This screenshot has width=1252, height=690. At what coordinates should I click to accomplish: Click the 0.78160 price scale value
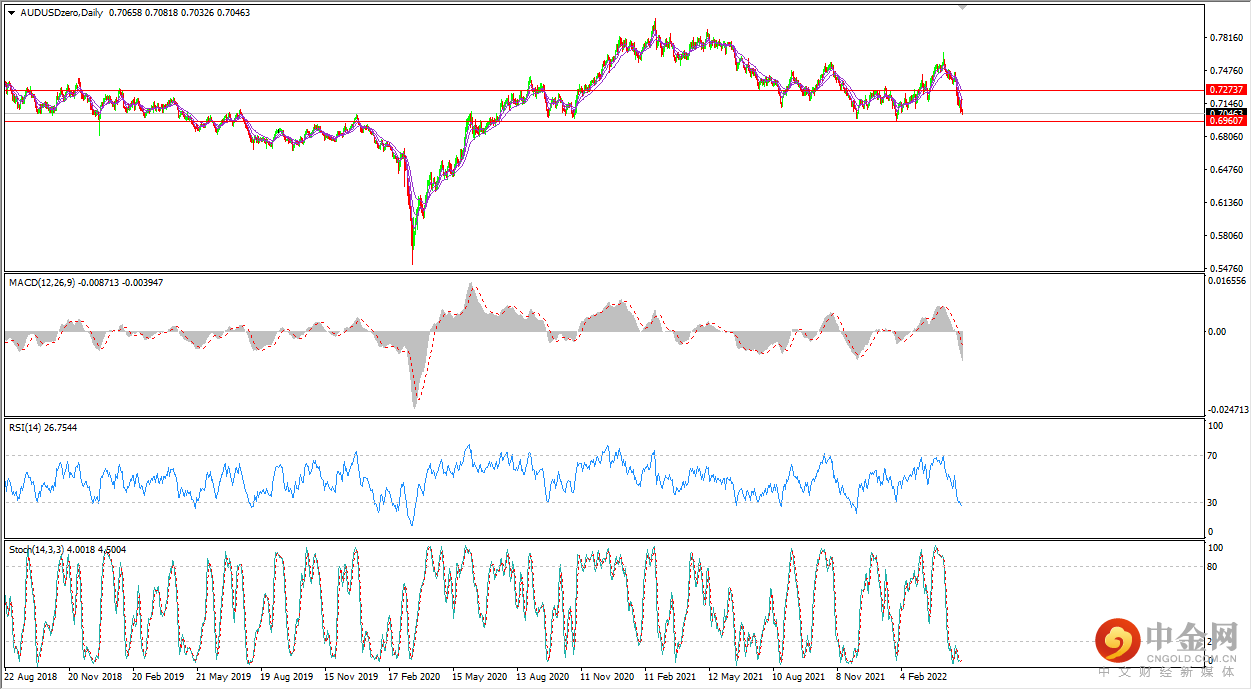click(1226, 38)
